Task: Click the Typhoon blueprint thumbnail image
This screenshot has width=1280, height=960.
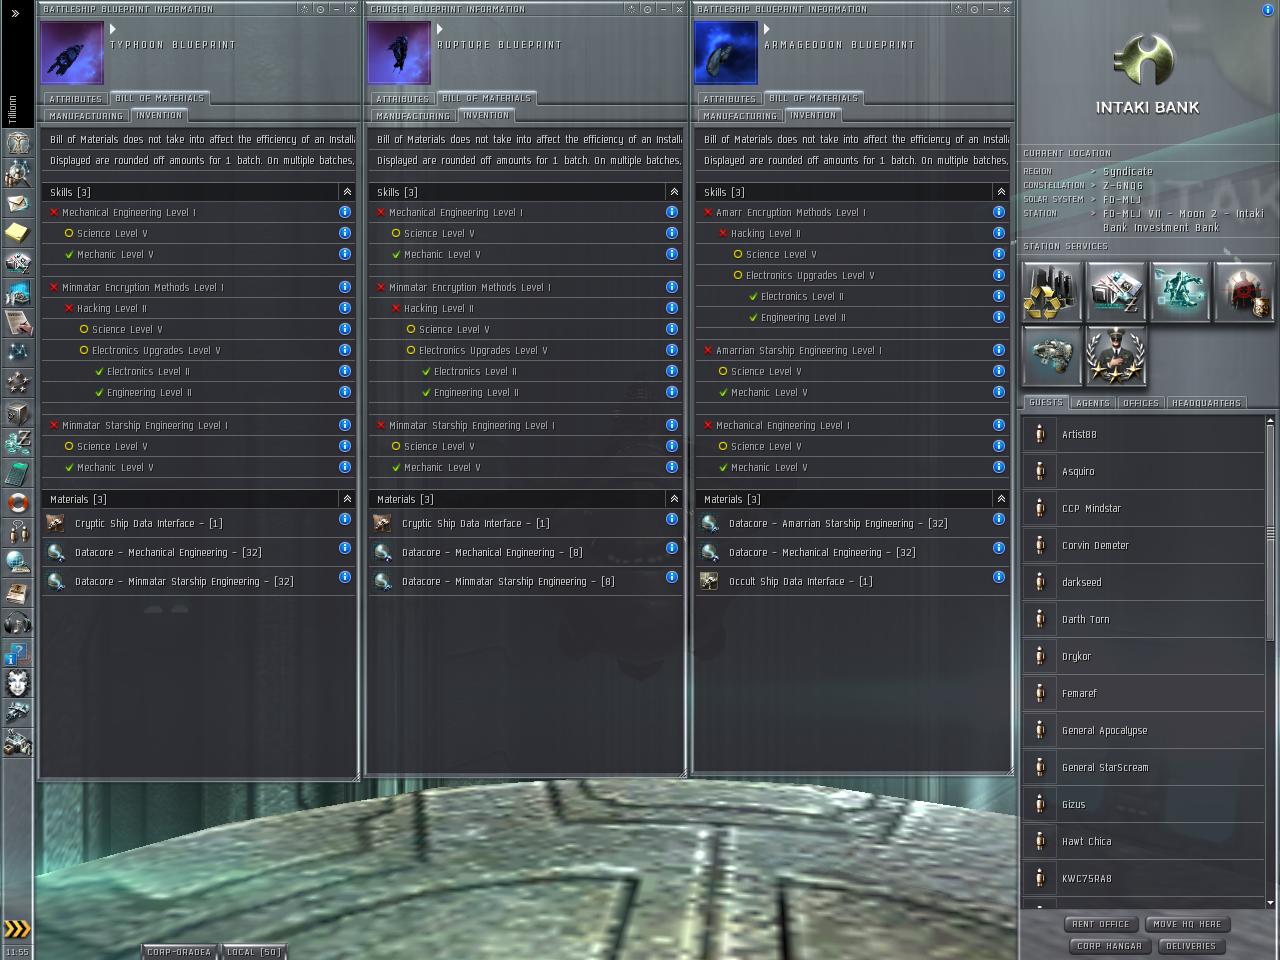Action: 72,53
